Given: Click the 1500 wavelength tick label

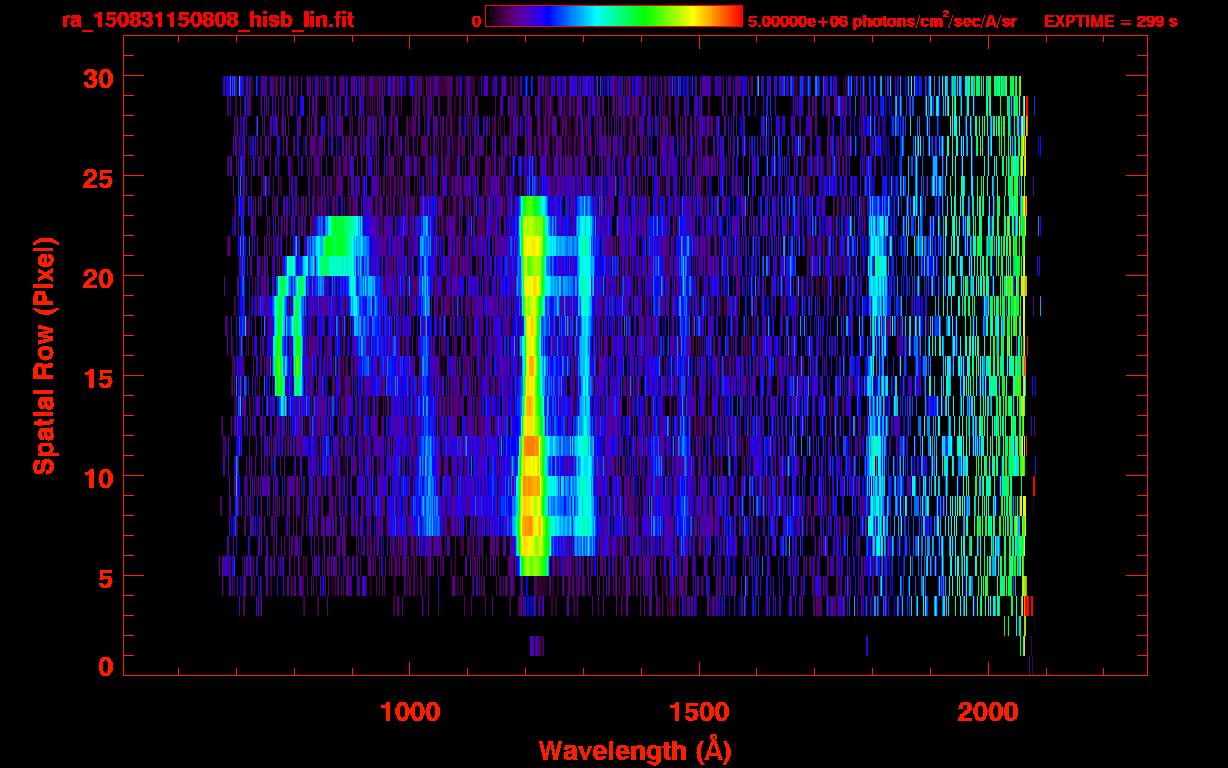Looking at the screenshot, I should tap(698, 711).
